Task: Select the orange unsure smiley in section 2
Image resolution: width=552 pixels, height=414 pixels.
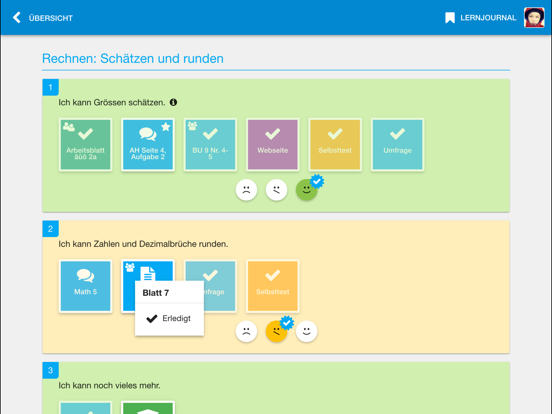Action: pos(276,332)
